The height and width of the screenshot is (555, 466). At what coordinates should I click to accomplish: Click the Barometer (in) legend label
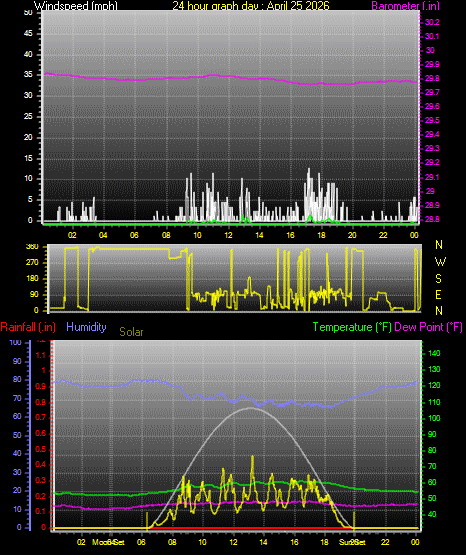tap(405, 5)
